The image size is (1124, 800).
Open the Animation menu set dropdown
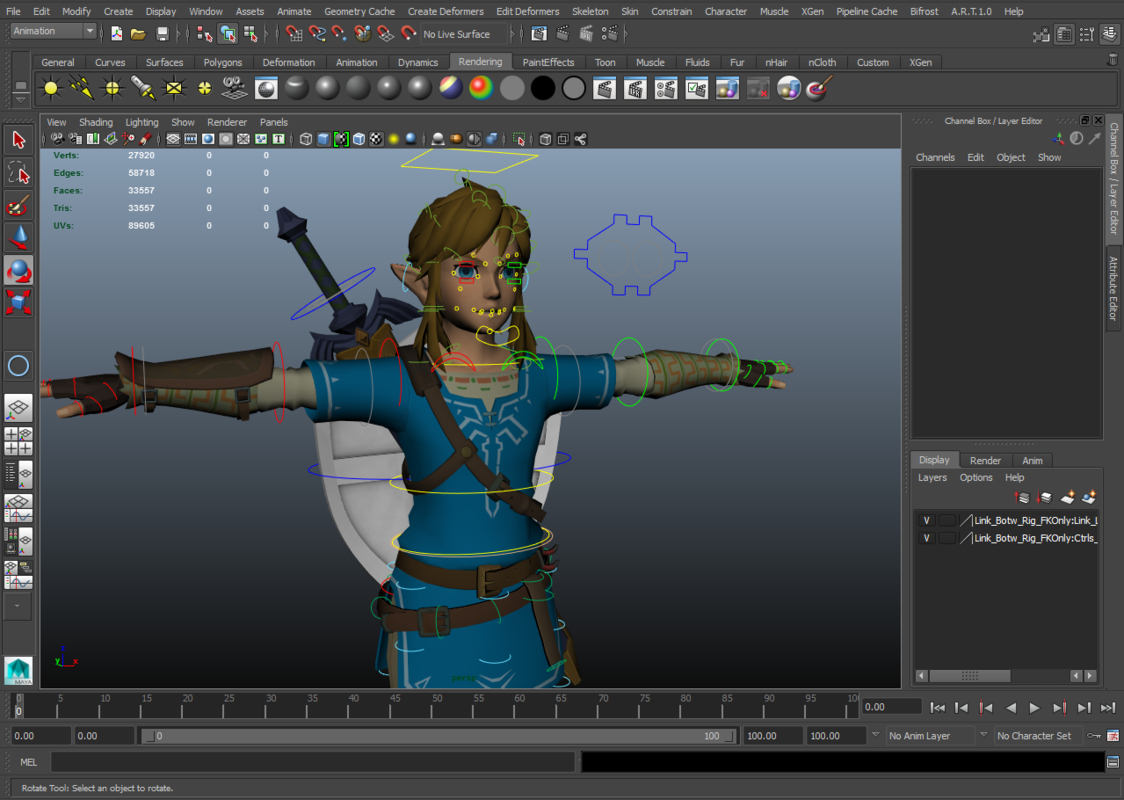point(53,31)
